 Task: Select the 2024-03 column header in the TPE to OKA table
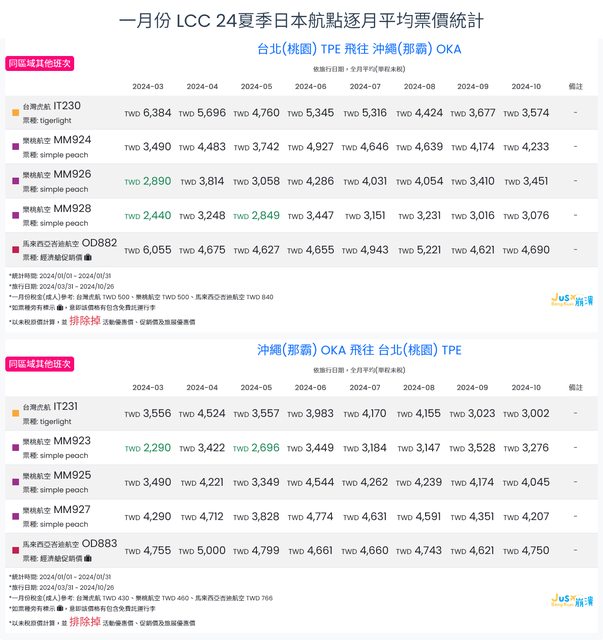147,86
